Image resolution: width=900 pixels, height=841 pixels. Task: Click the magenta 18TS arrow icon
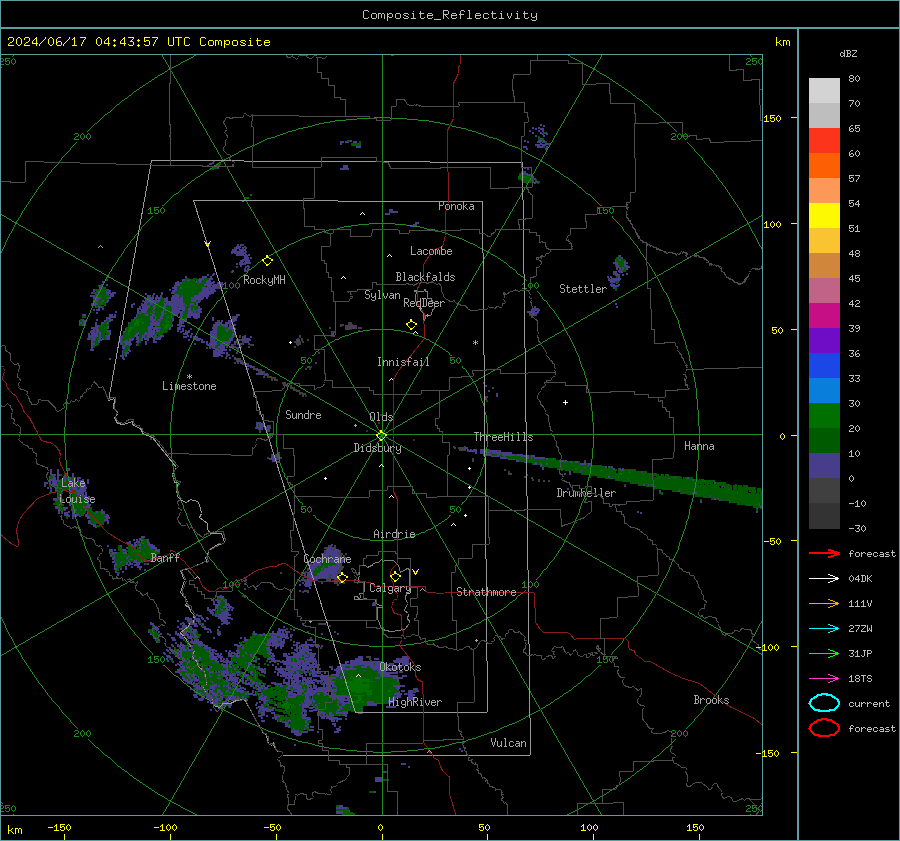tap(824, 679)
